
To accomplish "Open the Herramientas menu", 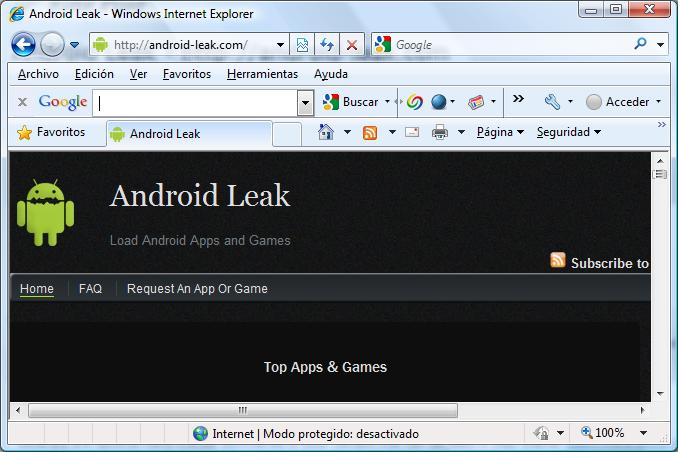I will (x=262, y=74).
